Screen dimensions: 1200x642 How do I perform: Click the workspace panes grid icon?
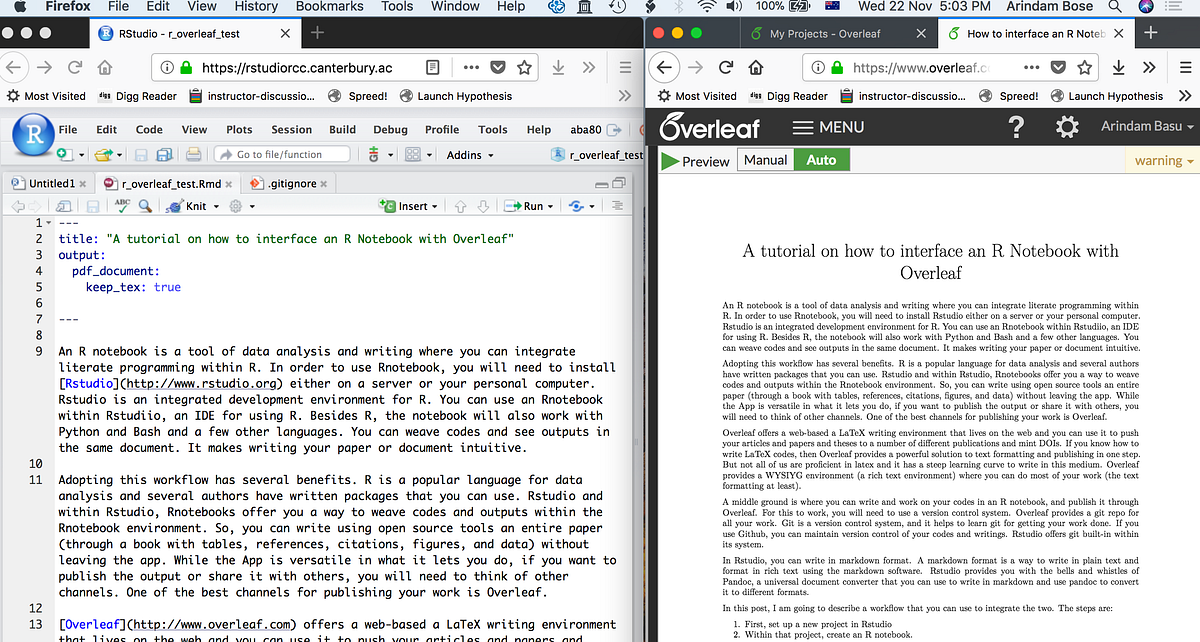tap(413, 155)
